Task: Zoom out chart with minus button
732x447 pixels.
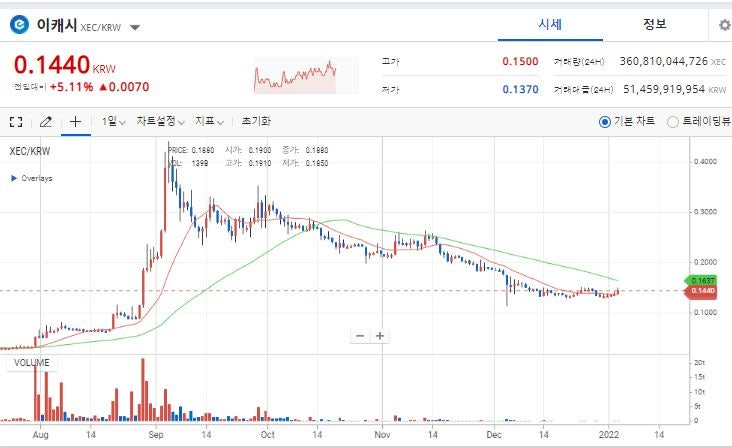Action: point(360,336)
